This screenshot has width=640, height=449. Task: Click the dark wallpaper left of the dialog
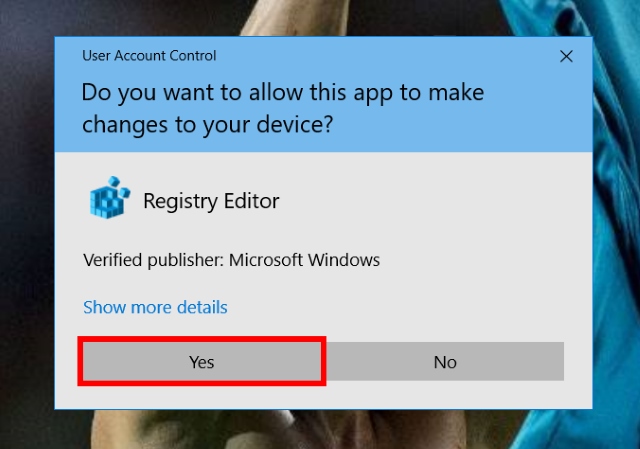27,224
